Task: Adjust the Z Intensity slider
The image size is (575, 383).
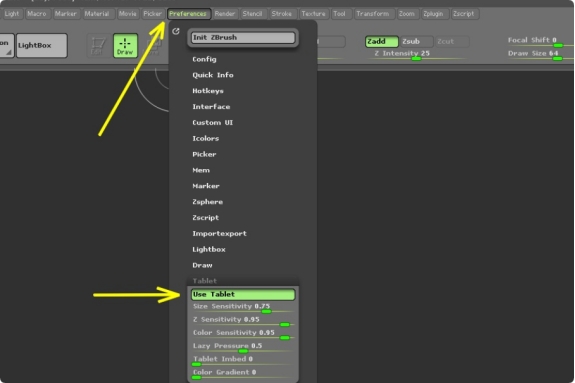Action: tap(417, 54)
